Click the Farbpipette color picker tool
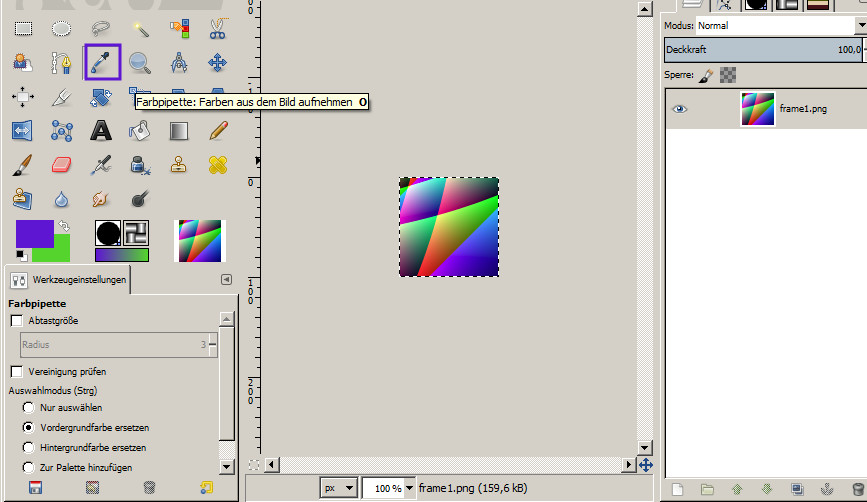Viewport: 867px width, 502px height. (102, 62)
